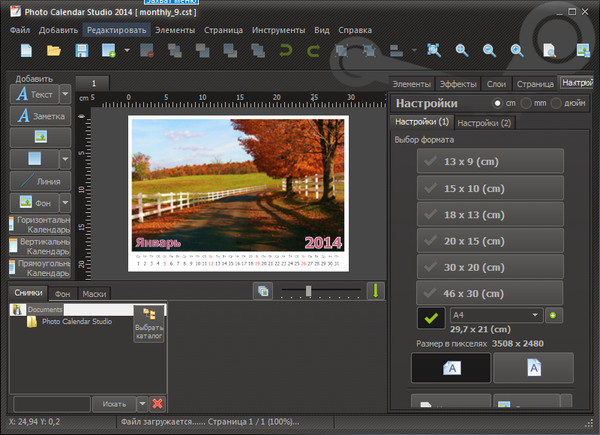The height and width of the screenshot is (435, 600).
Task: Open the A4 paper size dropdown
Action: point(536,315)
